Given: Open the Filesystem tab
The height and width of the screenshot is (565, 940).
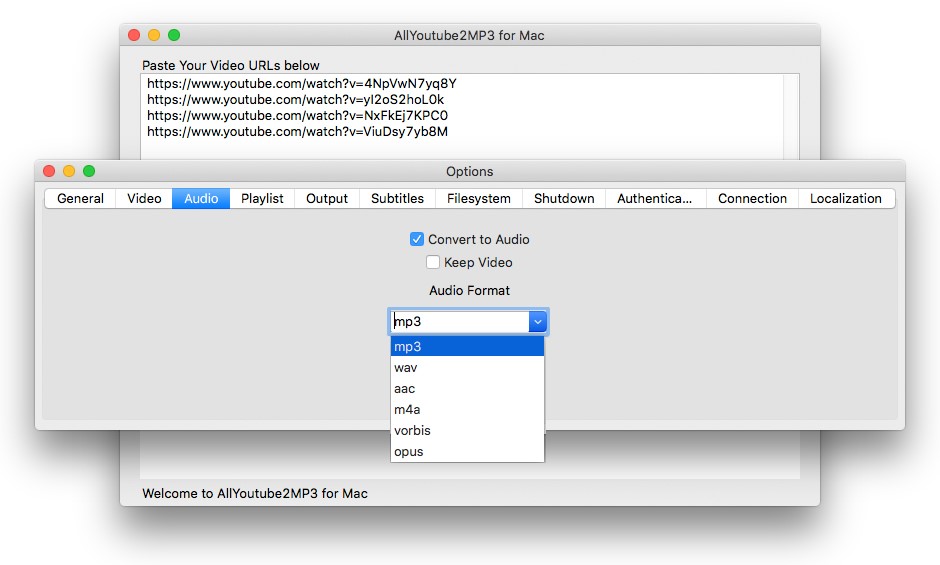Looking at the screenshot, I should point(478,199).
